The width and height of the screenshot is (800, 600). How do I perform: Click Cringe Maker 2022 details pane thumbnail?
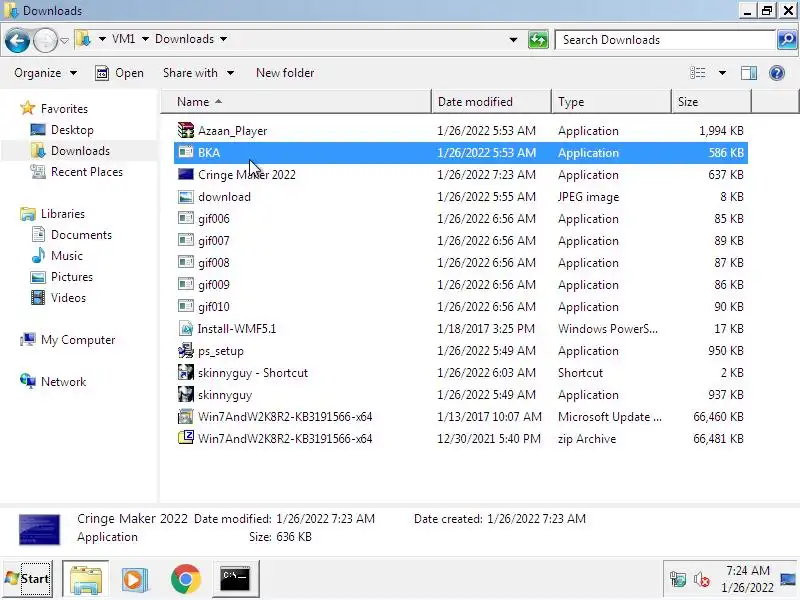coord(39,529)
